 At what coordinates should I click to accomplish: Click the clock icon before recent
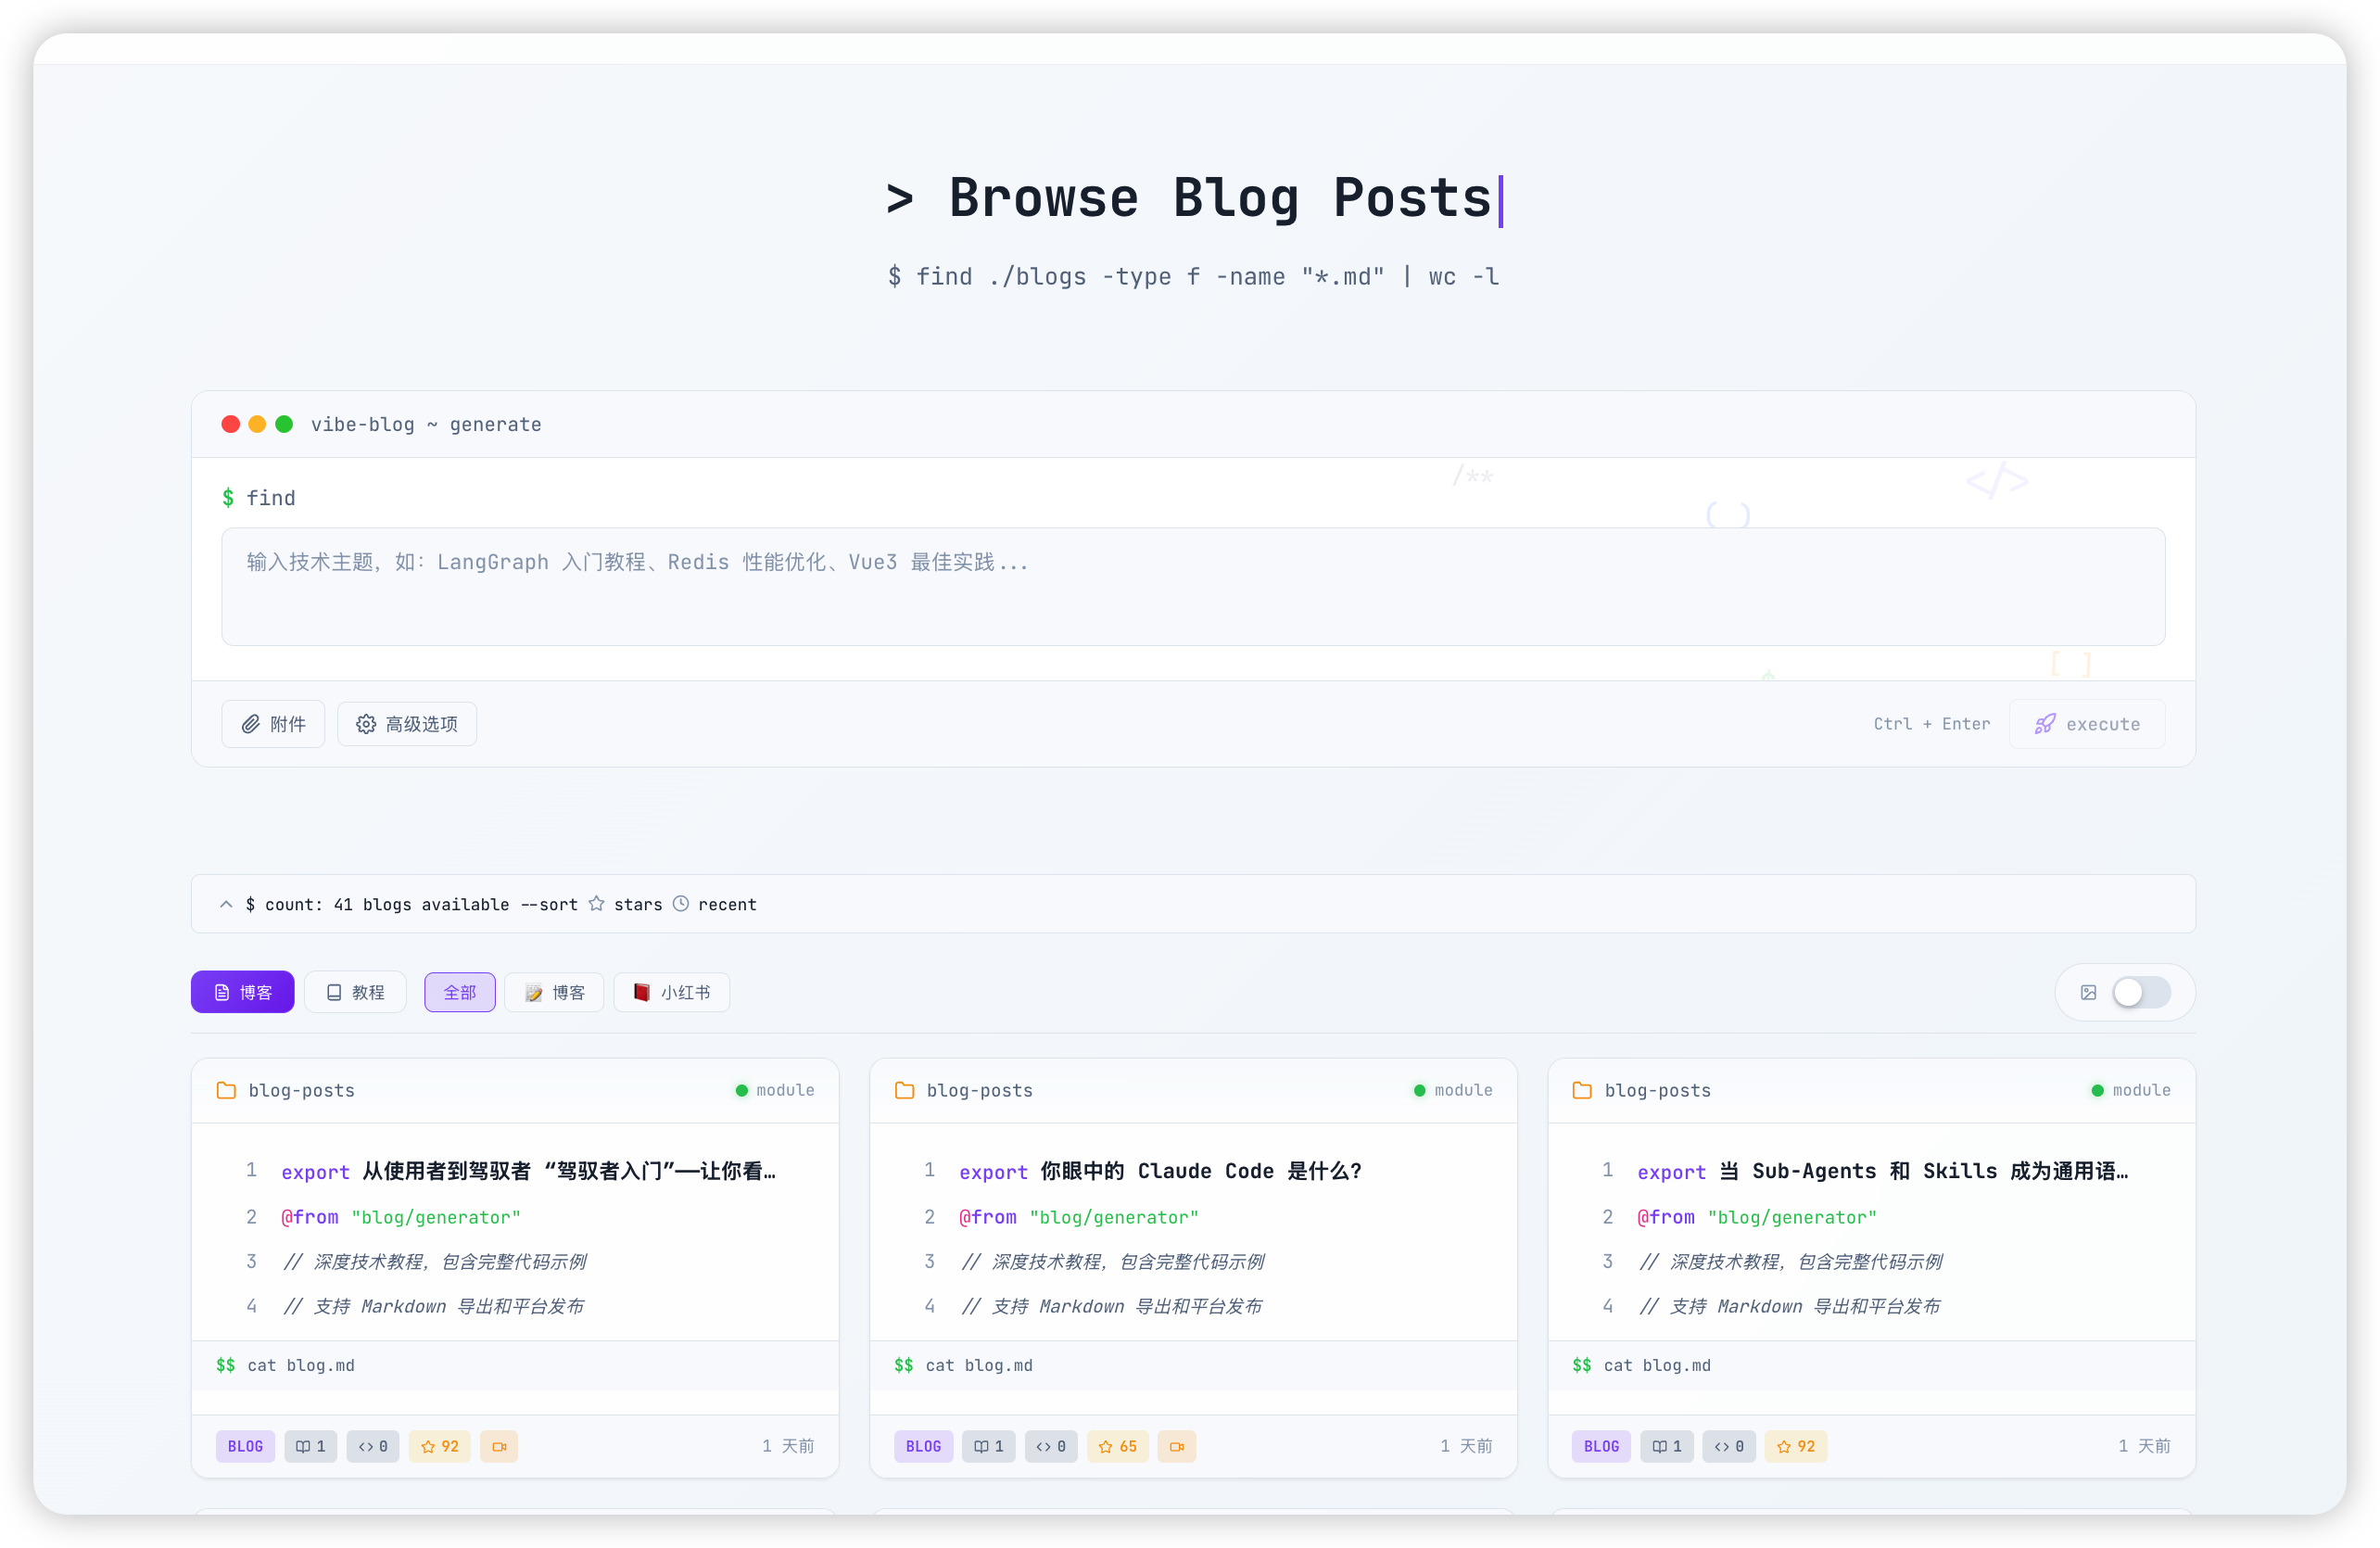pos(681,903)
